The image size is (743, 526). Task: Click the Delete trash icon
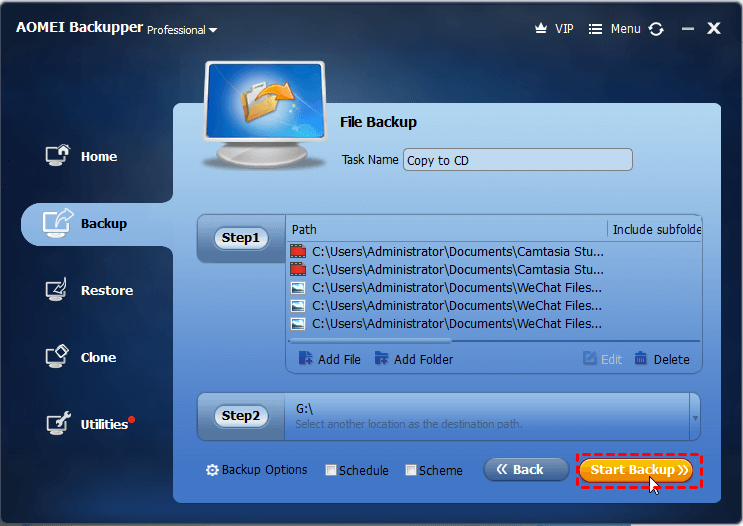641,358
